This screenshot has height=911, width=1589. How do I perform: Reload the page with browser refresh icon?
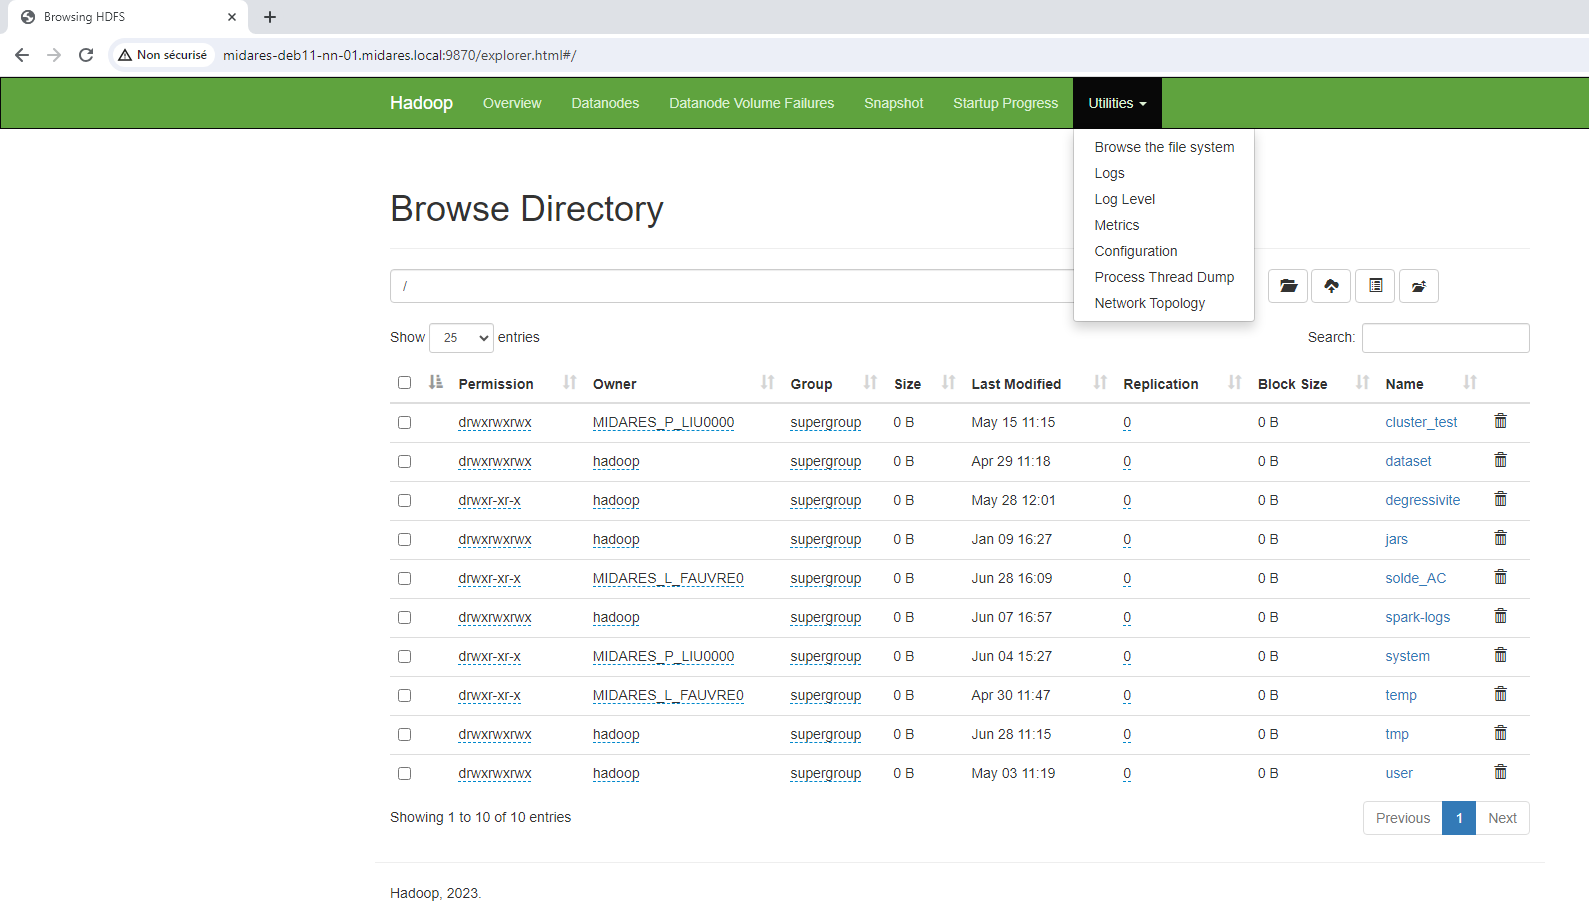(x=86, y=55)
